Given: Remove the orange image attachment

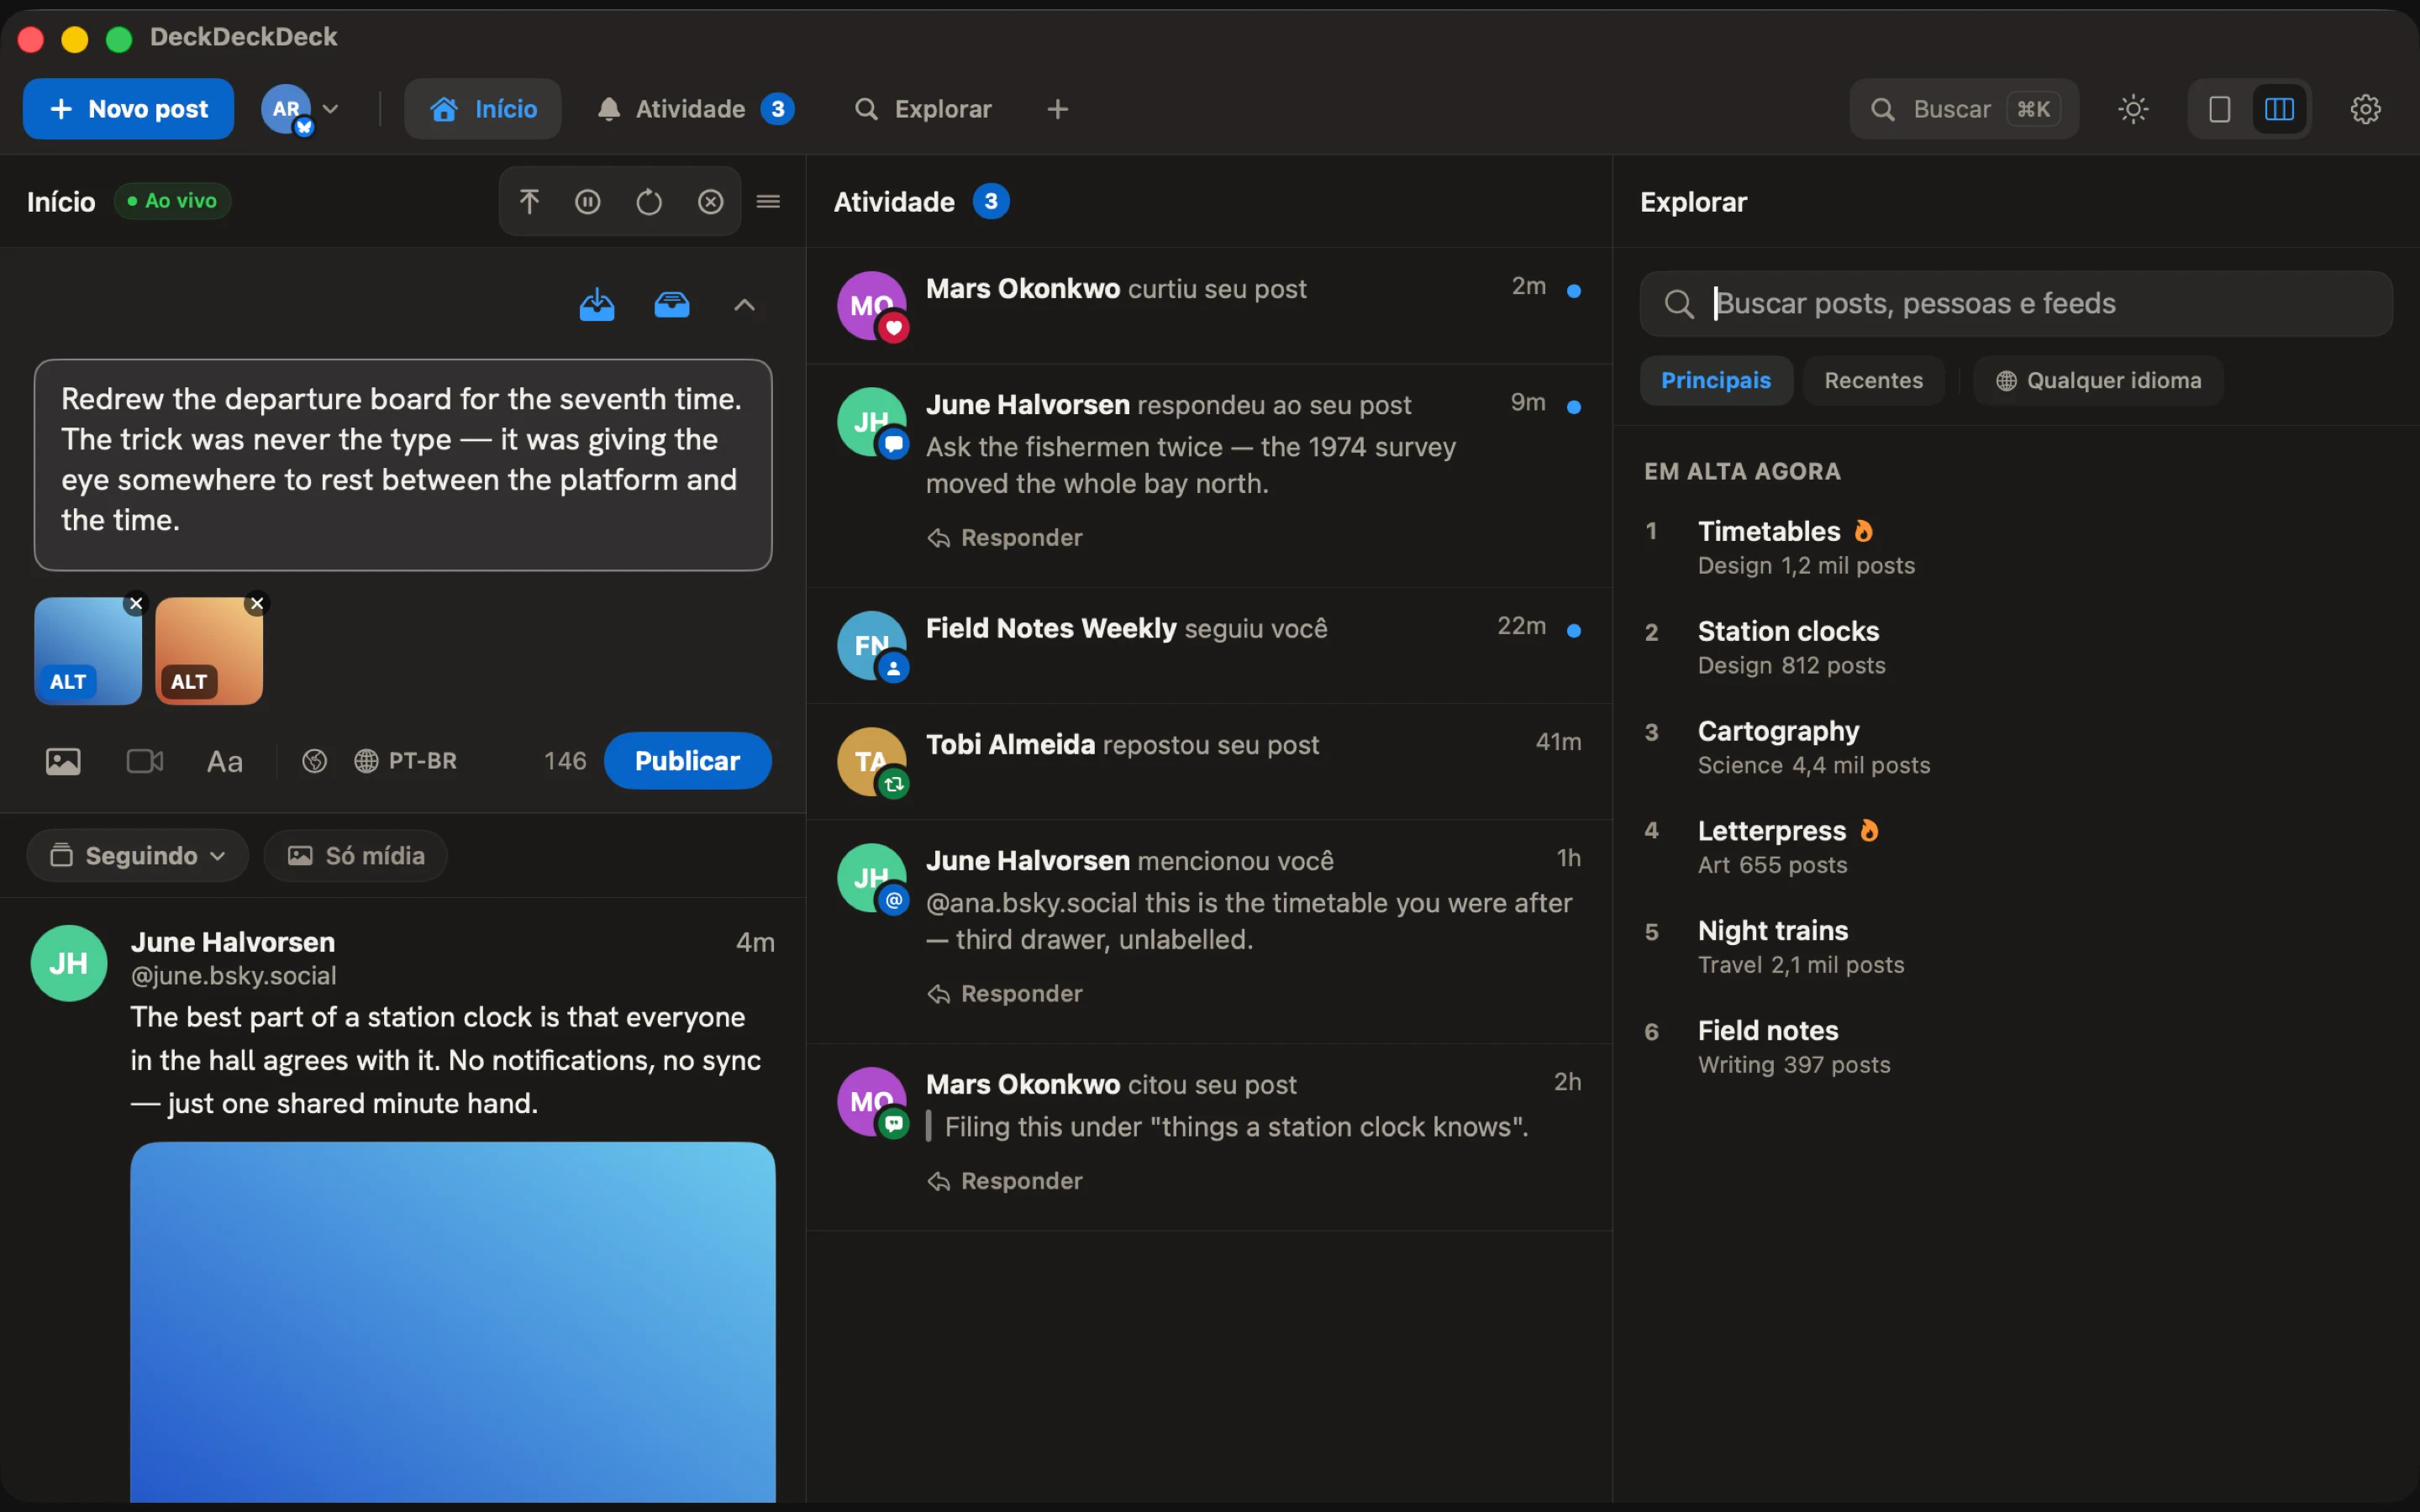Looking at the screenshot, I should click(257, 603).
